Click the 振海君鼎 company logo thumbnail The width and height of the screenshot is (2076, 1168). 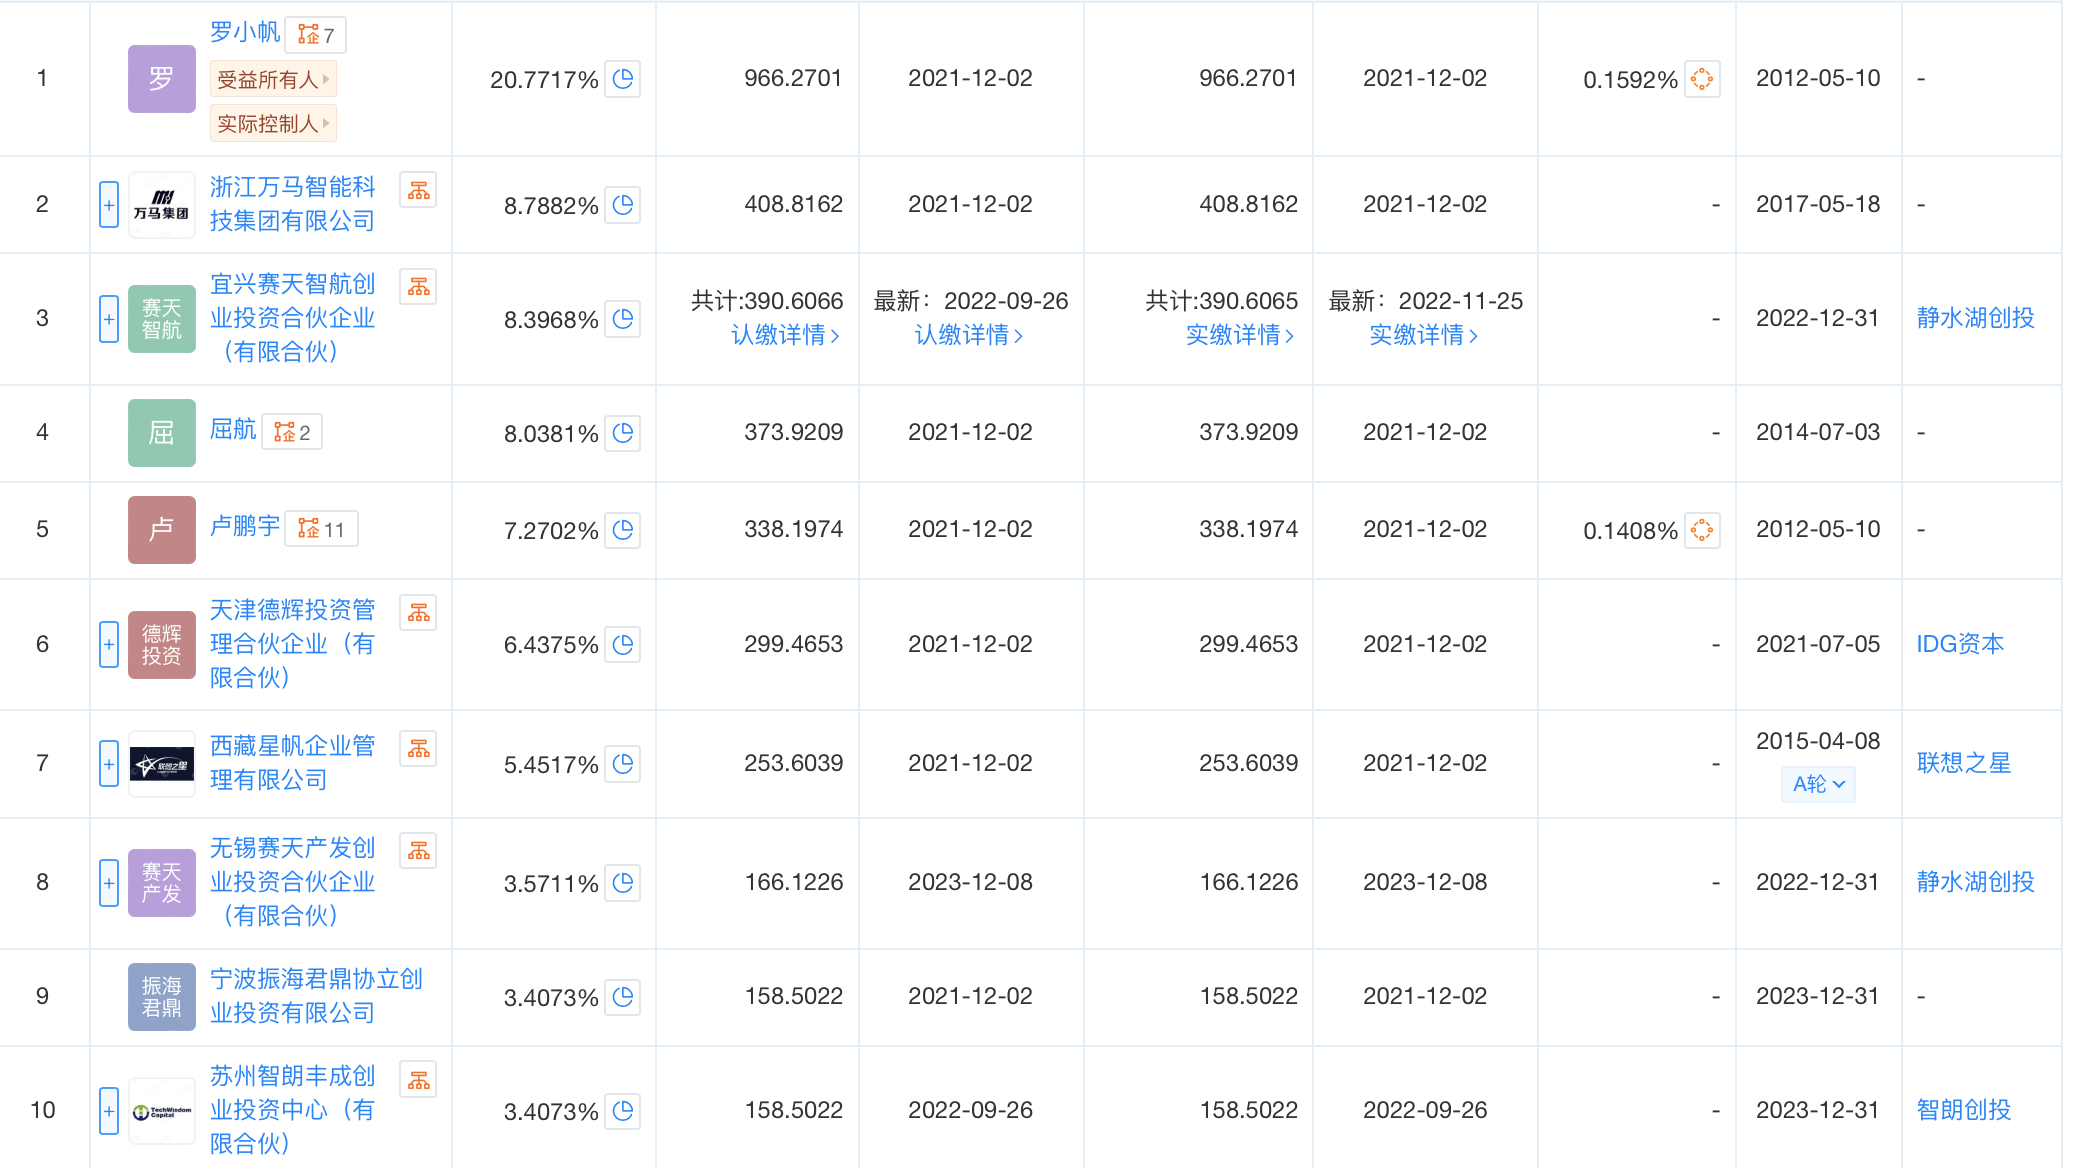[x=161, y=996]
